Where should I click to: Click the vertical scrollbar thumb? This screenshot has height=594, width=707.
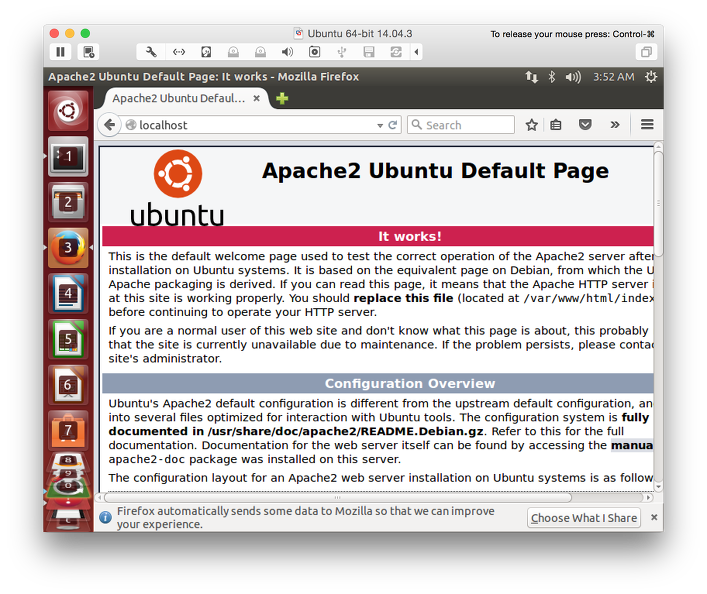point(658,204)
